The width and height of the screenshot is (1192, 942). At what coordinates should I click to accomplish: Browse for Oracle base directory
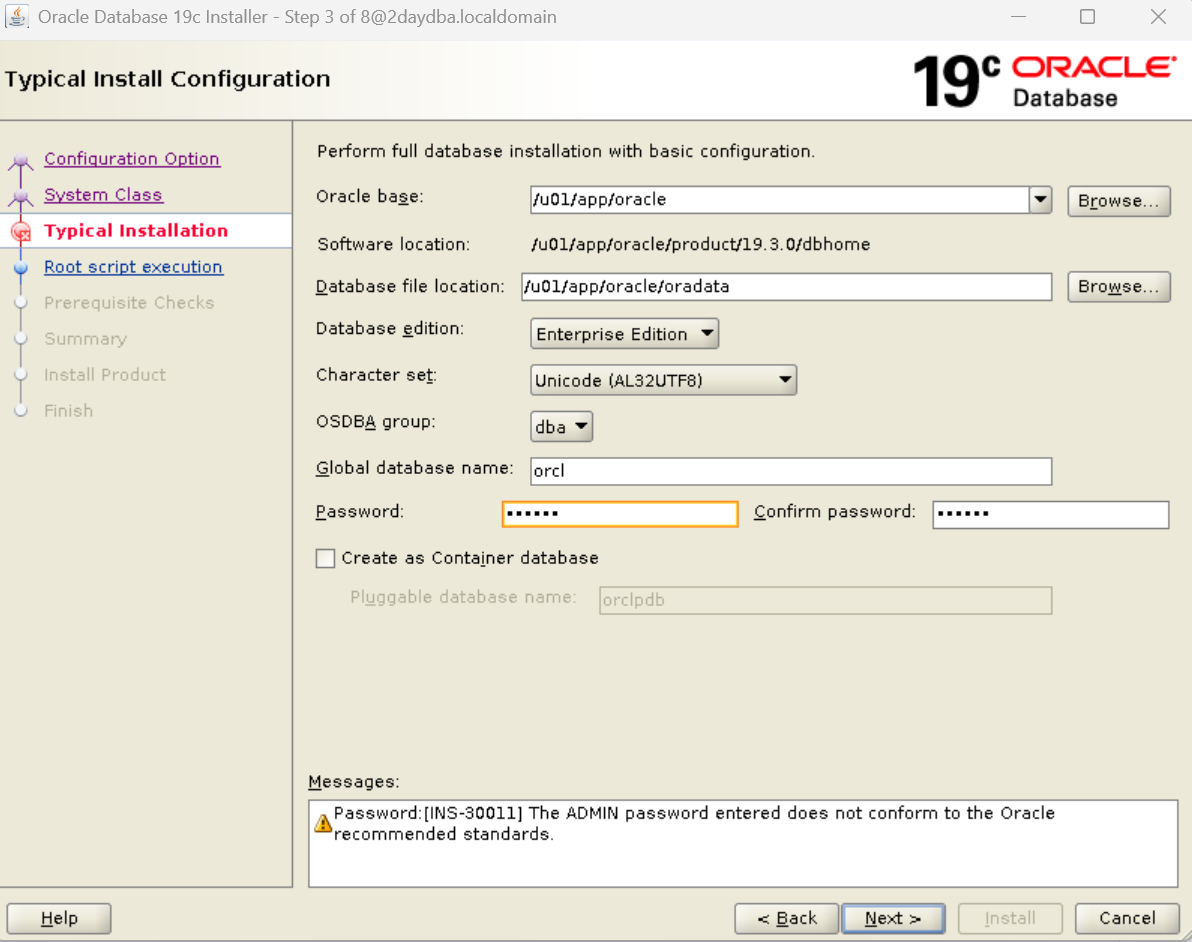coord(1118,201)
